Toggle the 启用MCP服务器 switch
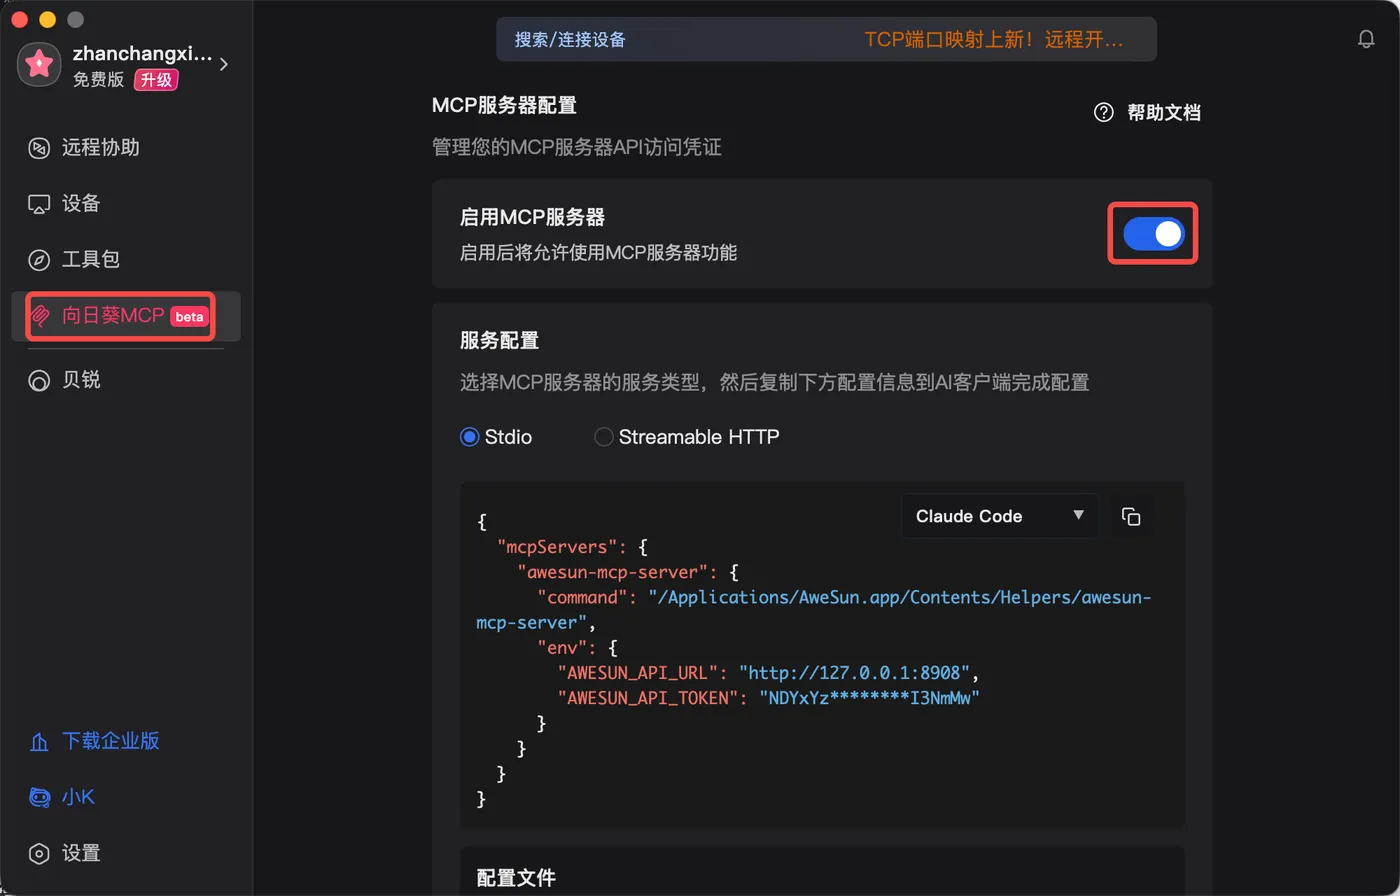This screenshot has height=896, width=1400. (1153, 234)
